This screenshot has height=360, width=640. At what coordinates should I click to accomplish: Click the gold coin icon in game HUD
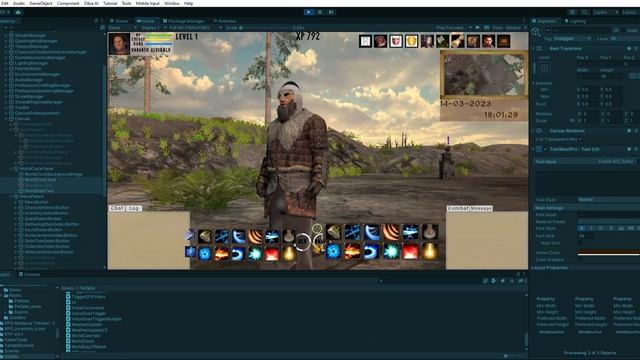(x=411, y=41)
